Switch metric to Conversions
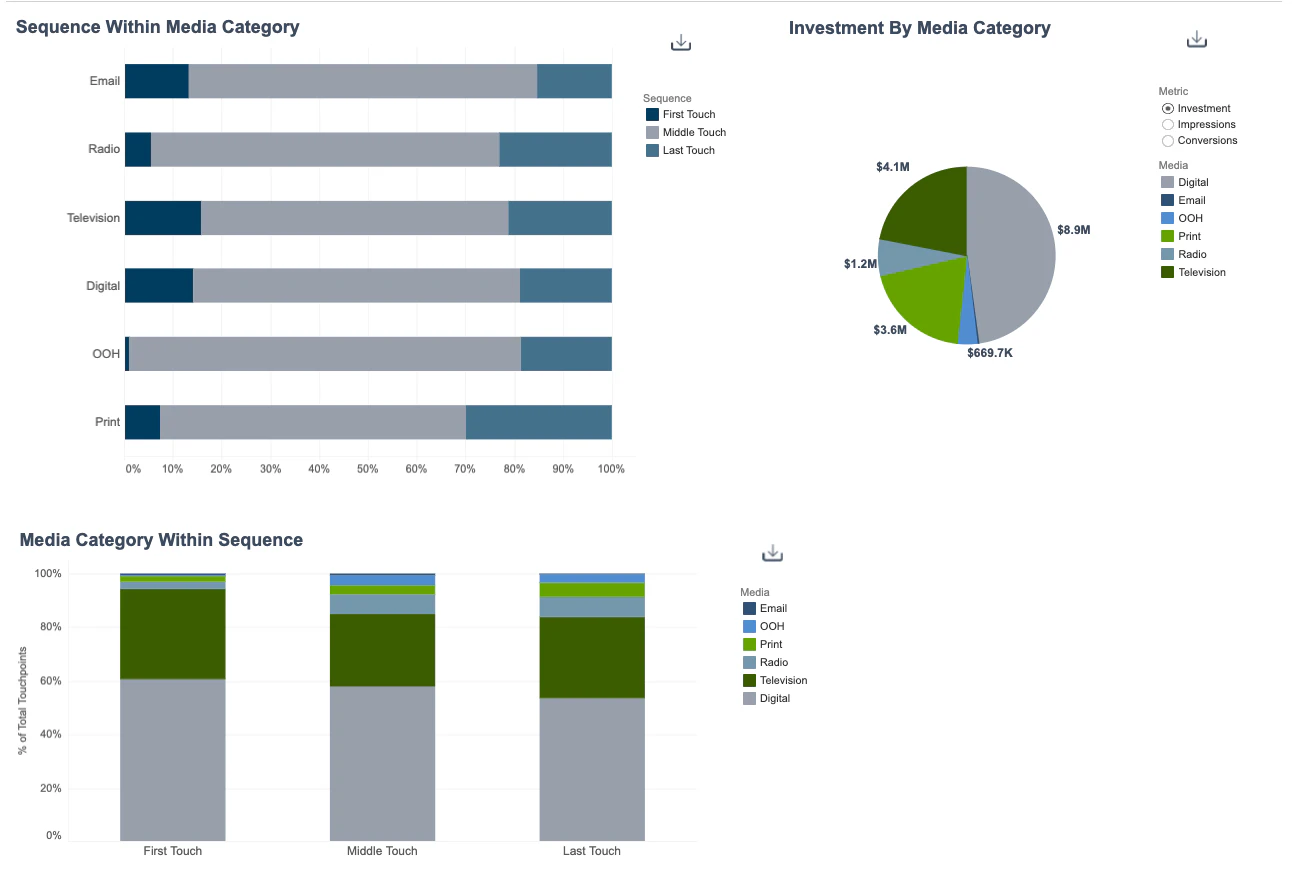Image resolution: width=1293 pixels, height=882 pixels. [1167, 140]
